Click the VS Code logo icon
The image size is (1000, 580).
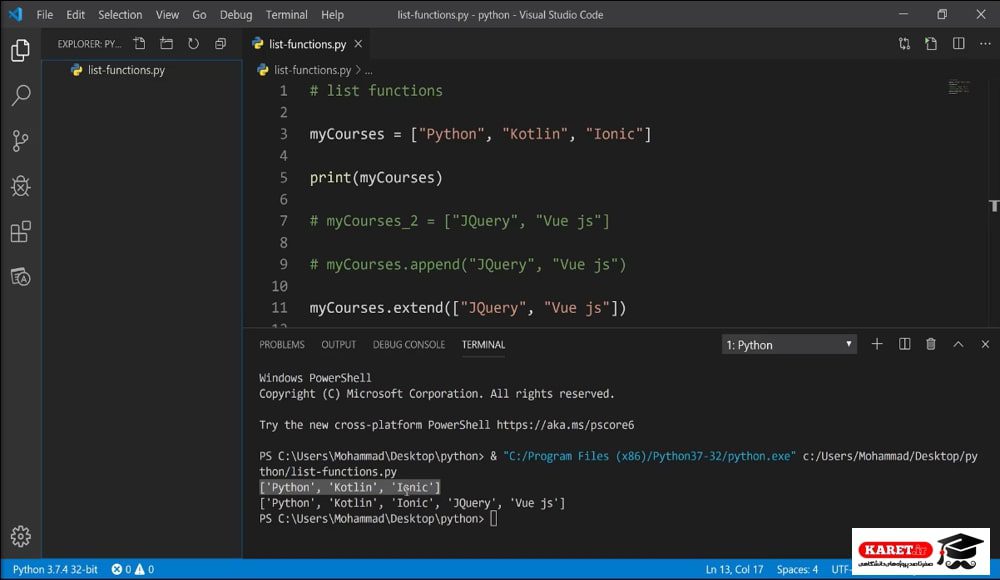[15, 14]
